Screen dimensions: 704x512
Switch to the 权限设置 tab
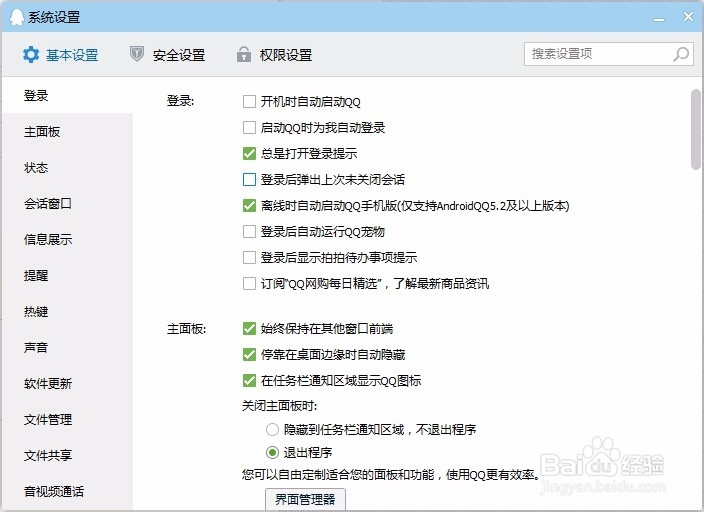tap(274, 55)
